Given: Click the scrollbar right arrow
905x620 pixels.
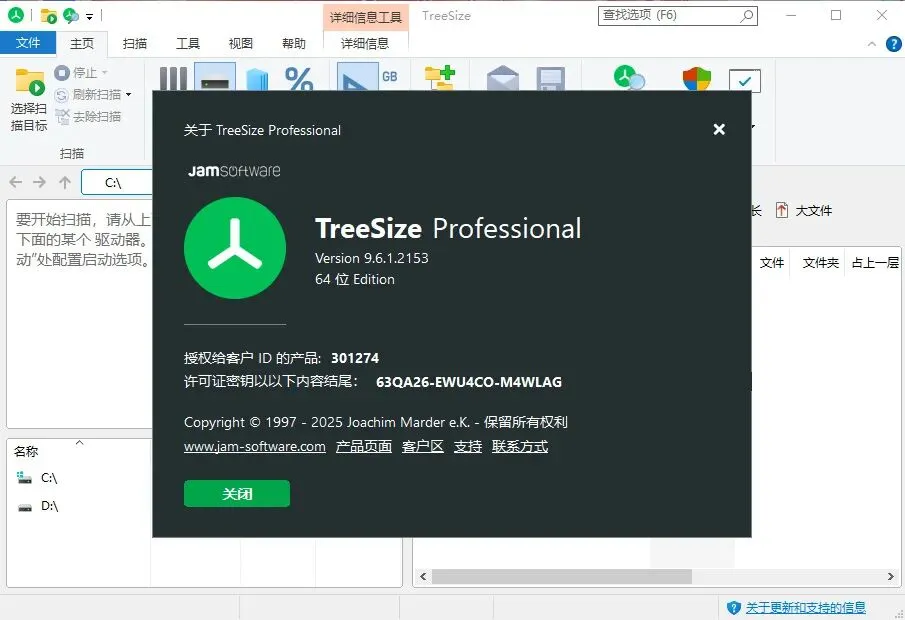Looking at the screenshot, I should 891,576.
